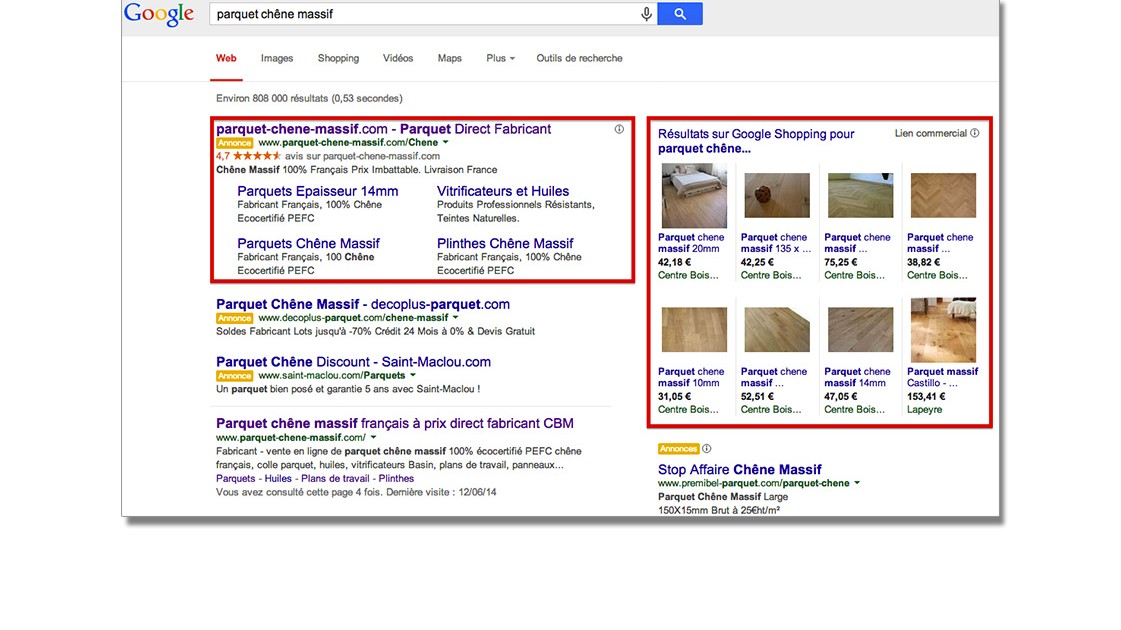The image size is (1121, 630).
Task: Click the 47,05 € price
Action: [x=841, y=396]
